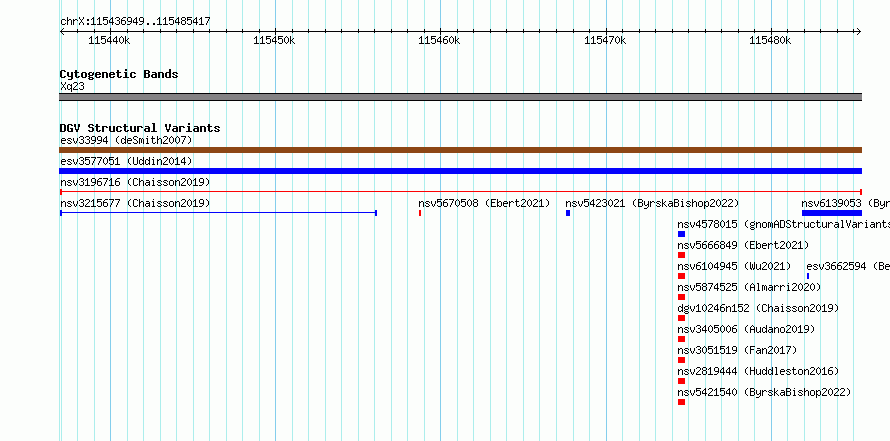The width and height of the screenshot is (890, 441).
Task: Open nsv3196716 (Chaisson2019) variant label
Action: point(135,182)
